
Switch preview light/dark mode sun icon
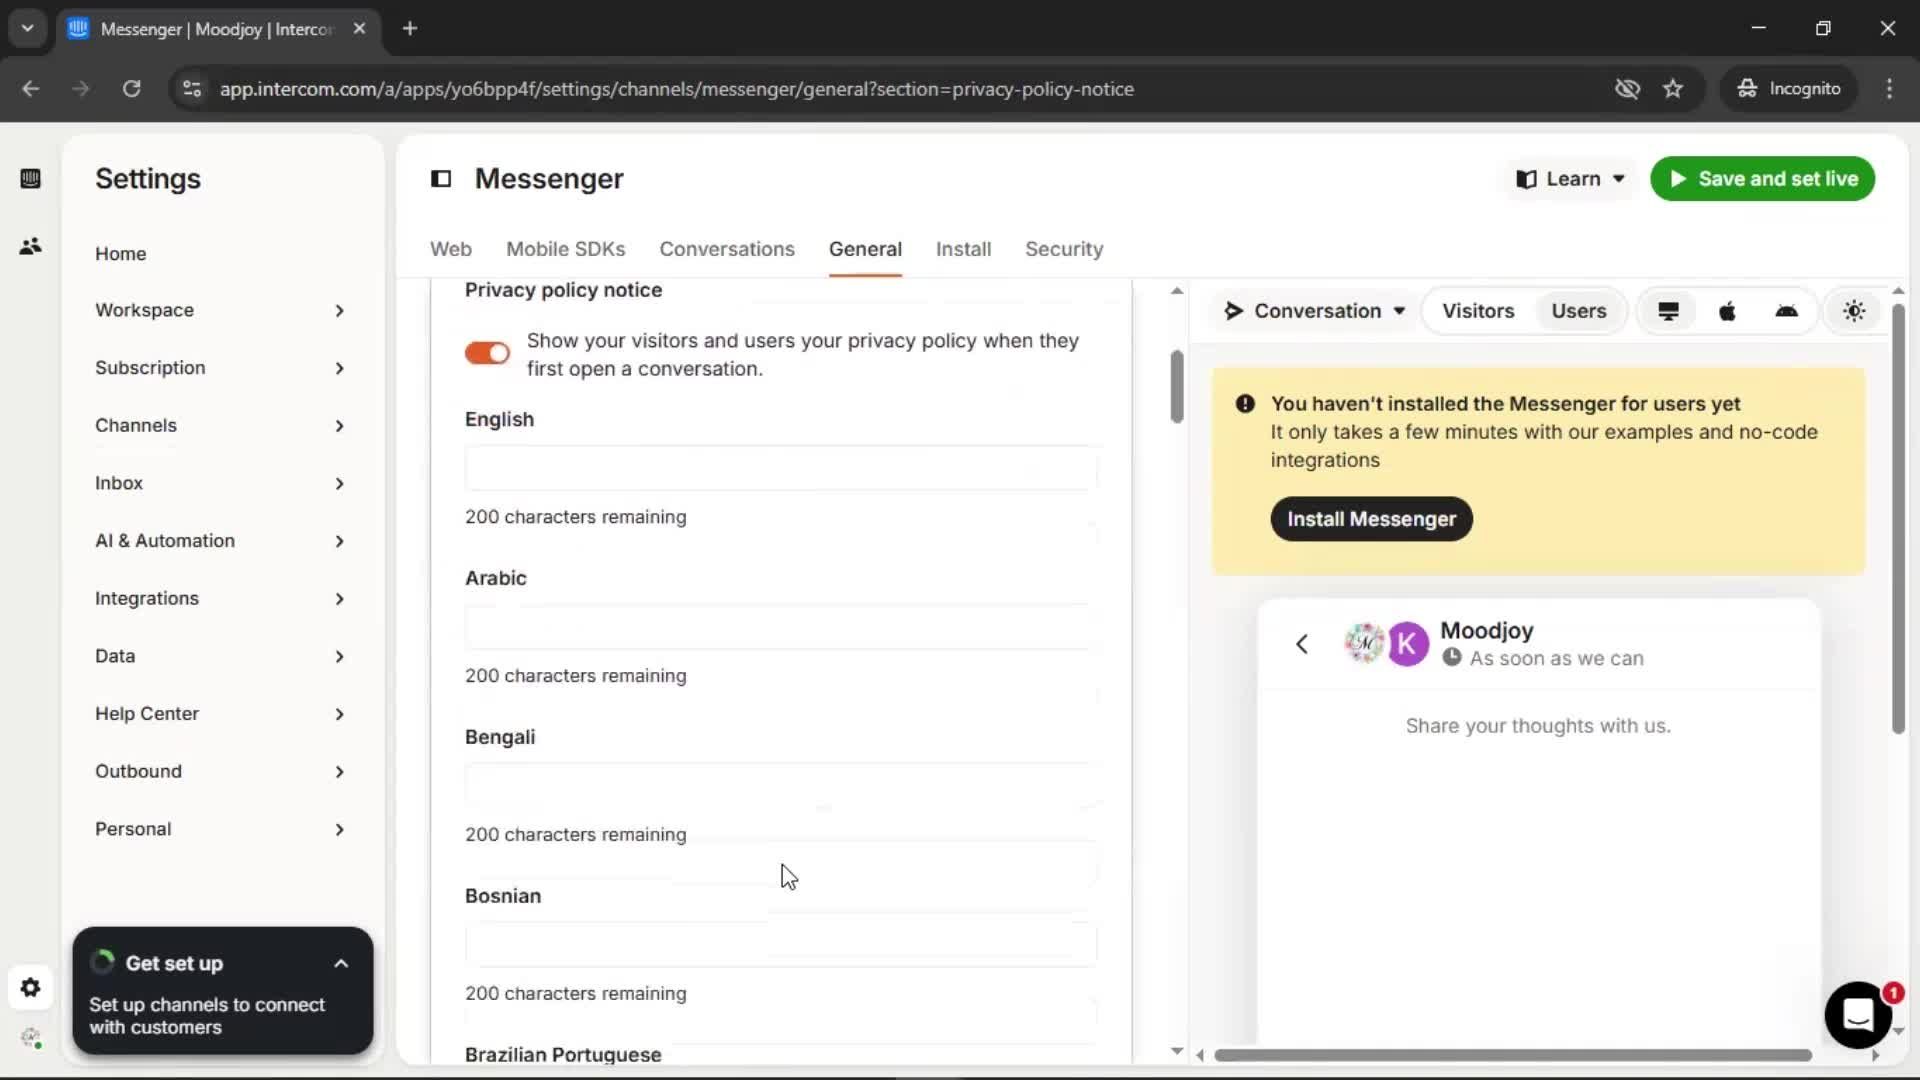1854,311
